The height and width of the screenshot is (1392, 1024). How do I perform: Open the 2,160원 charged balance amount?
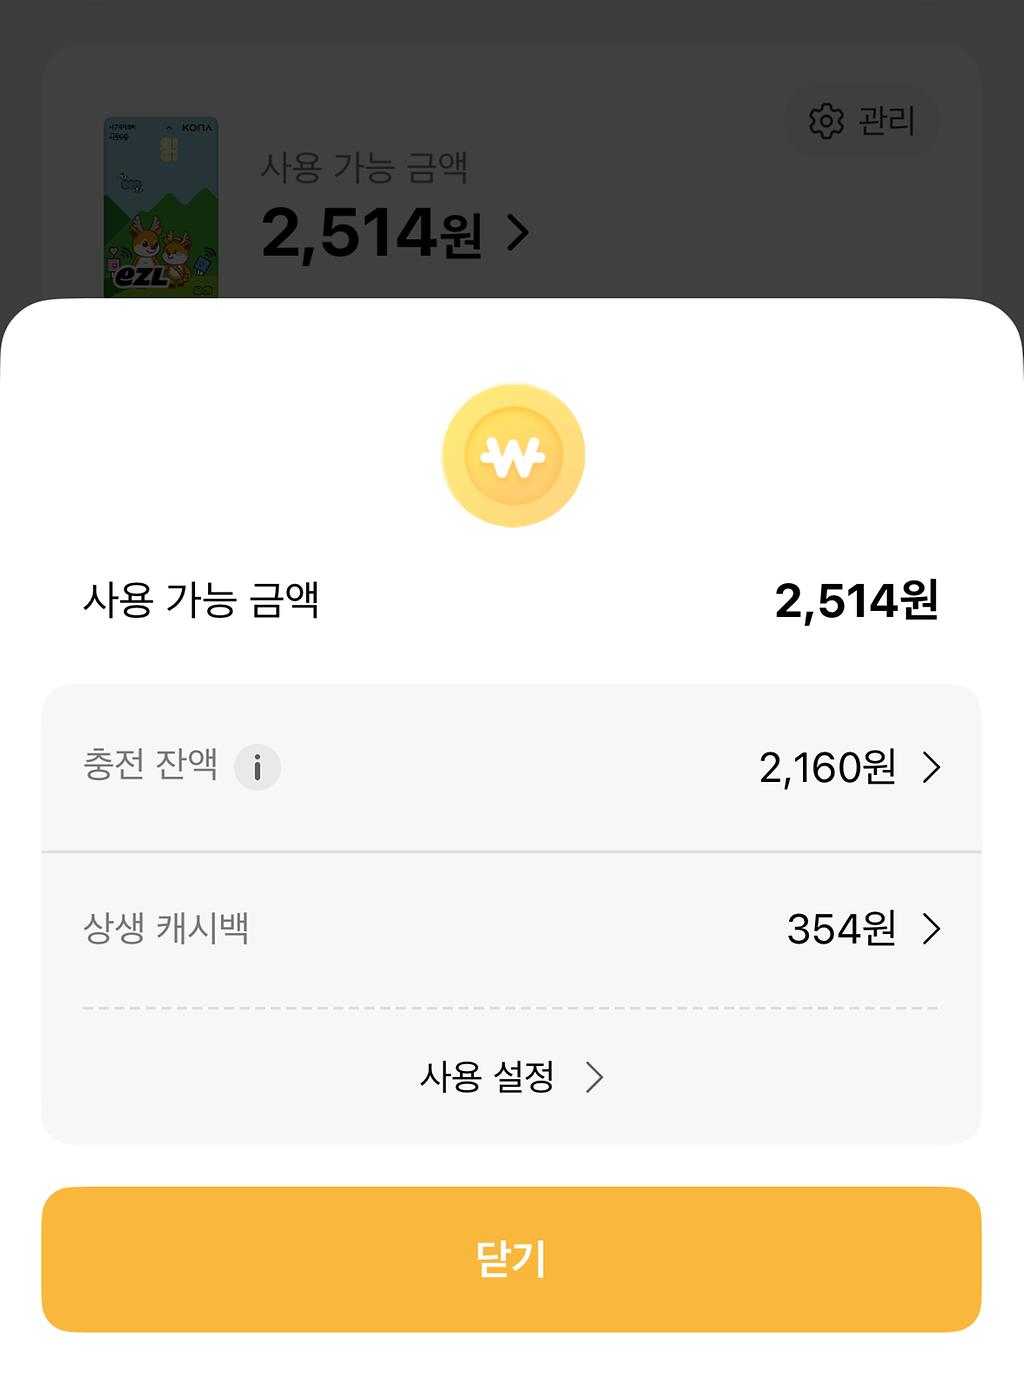tap(827, 768)
